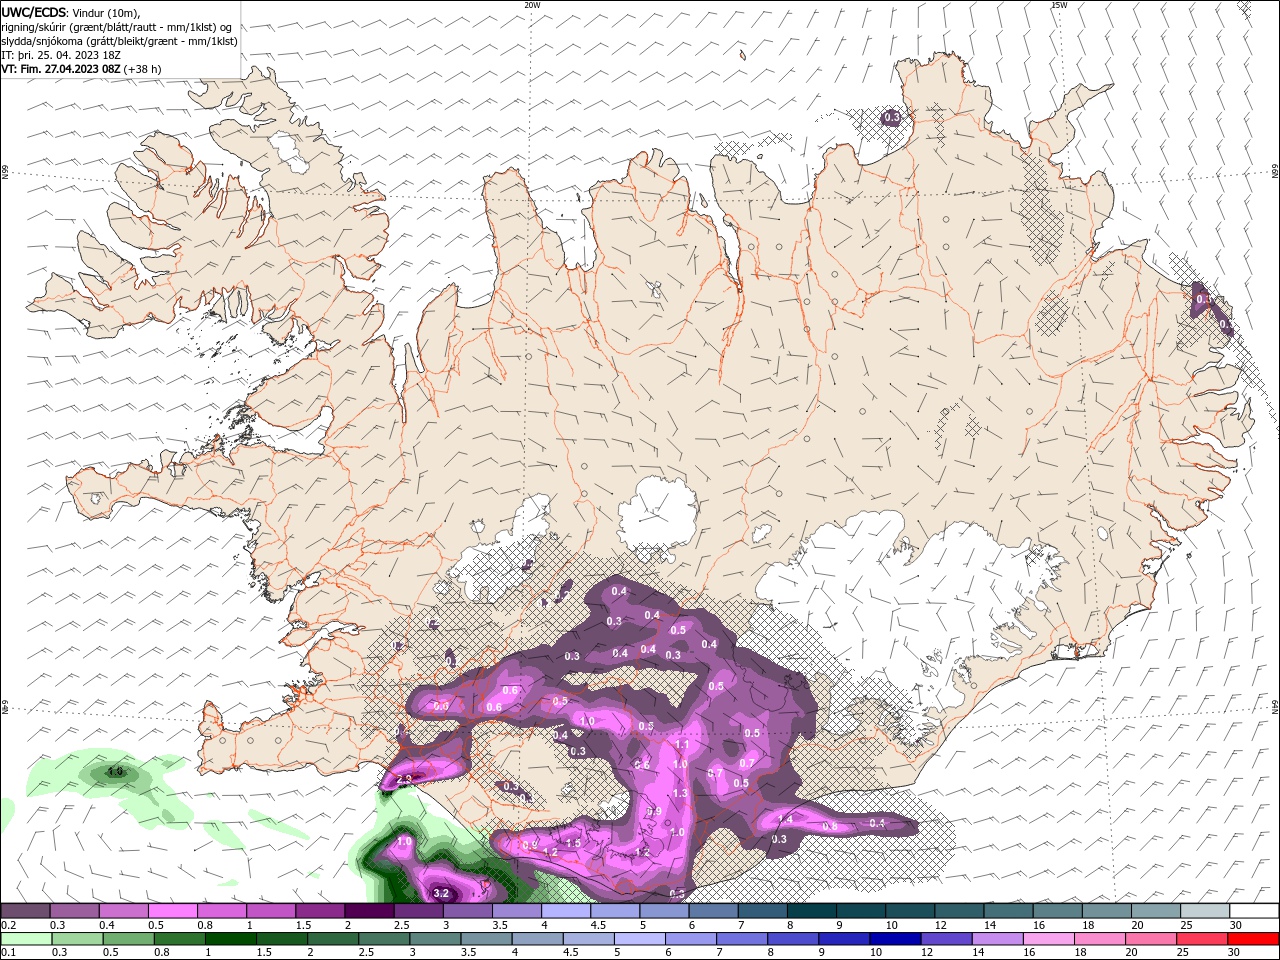Click the '(+38 h)' forecast offset
This screenshot has height=960, width=1280.
[143, 69]
